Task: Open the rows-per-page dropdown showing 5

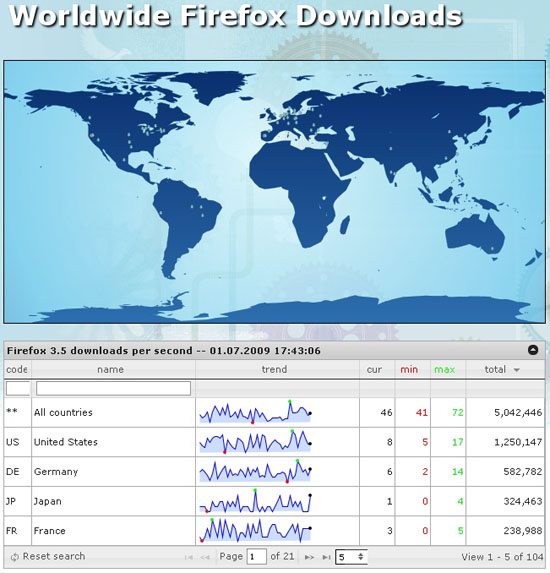Action: click(351, 557)
